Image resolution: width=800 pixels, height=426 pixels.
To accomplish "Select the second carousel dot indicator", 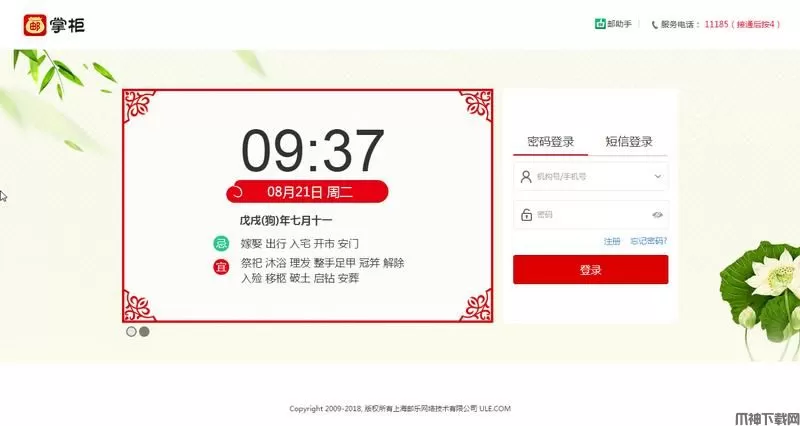I will coord(144,332).
